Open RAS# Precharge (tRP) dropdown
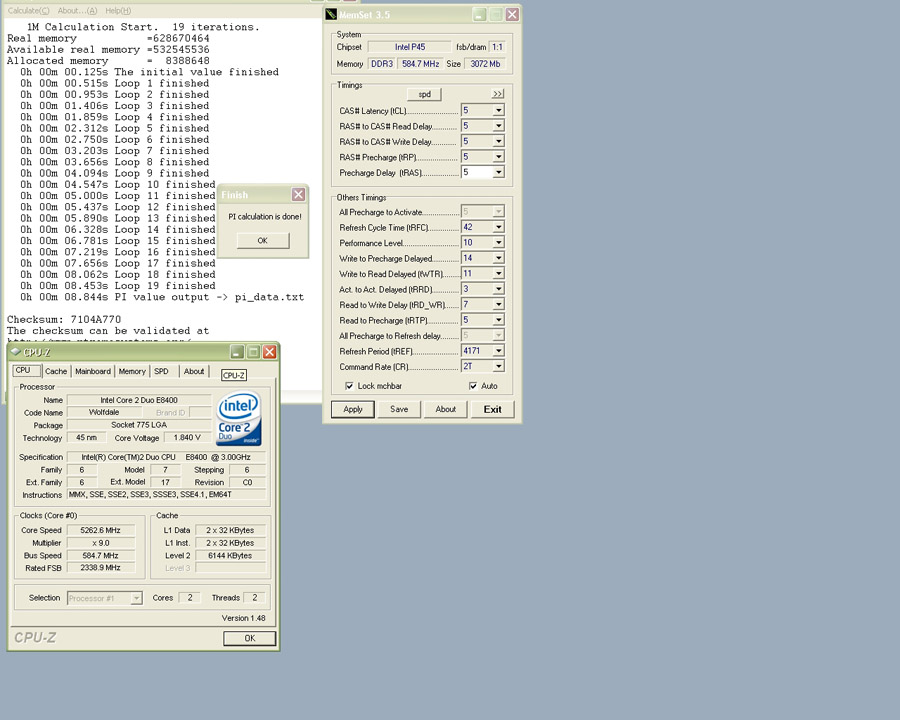The image size is (900, 720). [x=498, y=157]
